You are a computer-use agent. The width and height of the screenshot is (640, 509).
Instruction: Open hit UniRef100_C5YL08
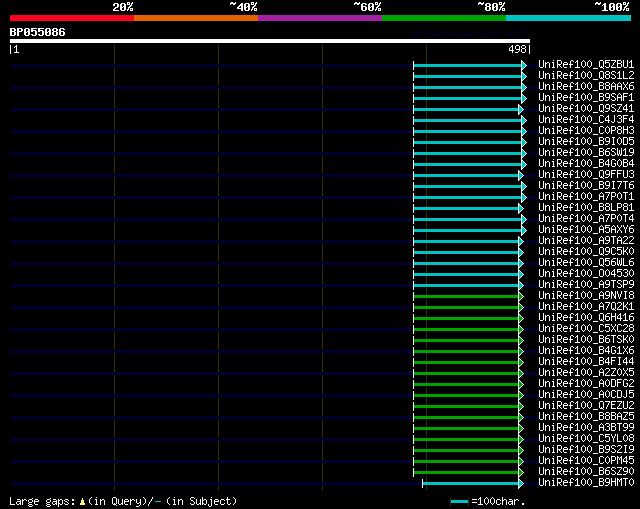point(586,439)
